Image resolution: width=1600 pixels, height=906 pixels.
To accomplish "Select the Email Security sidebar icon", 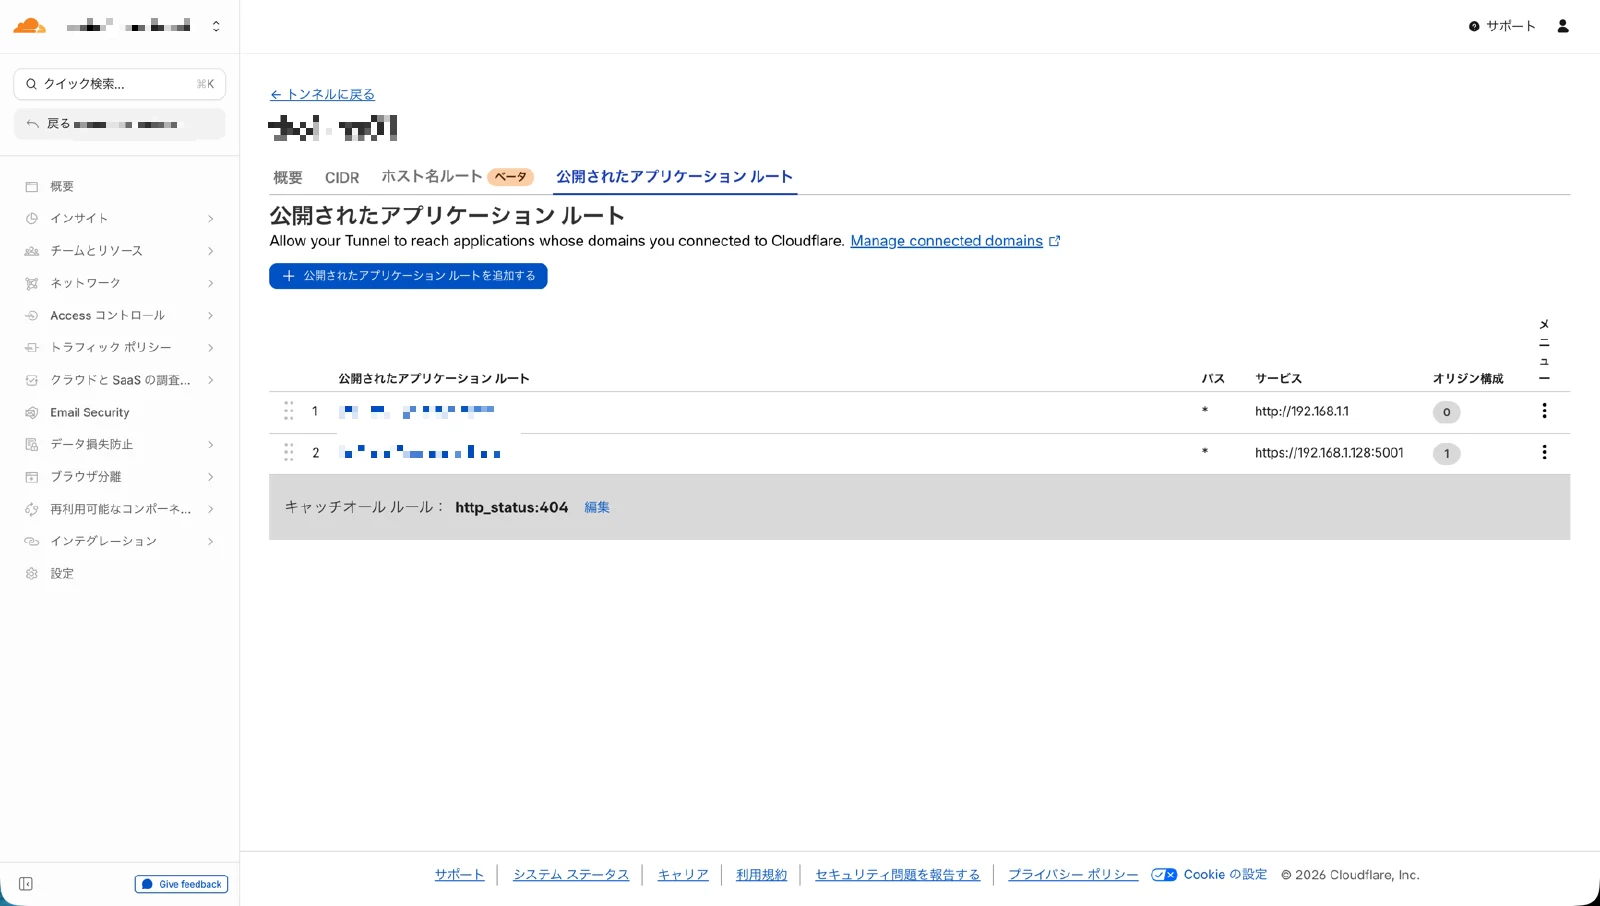I will pos(31,412).
